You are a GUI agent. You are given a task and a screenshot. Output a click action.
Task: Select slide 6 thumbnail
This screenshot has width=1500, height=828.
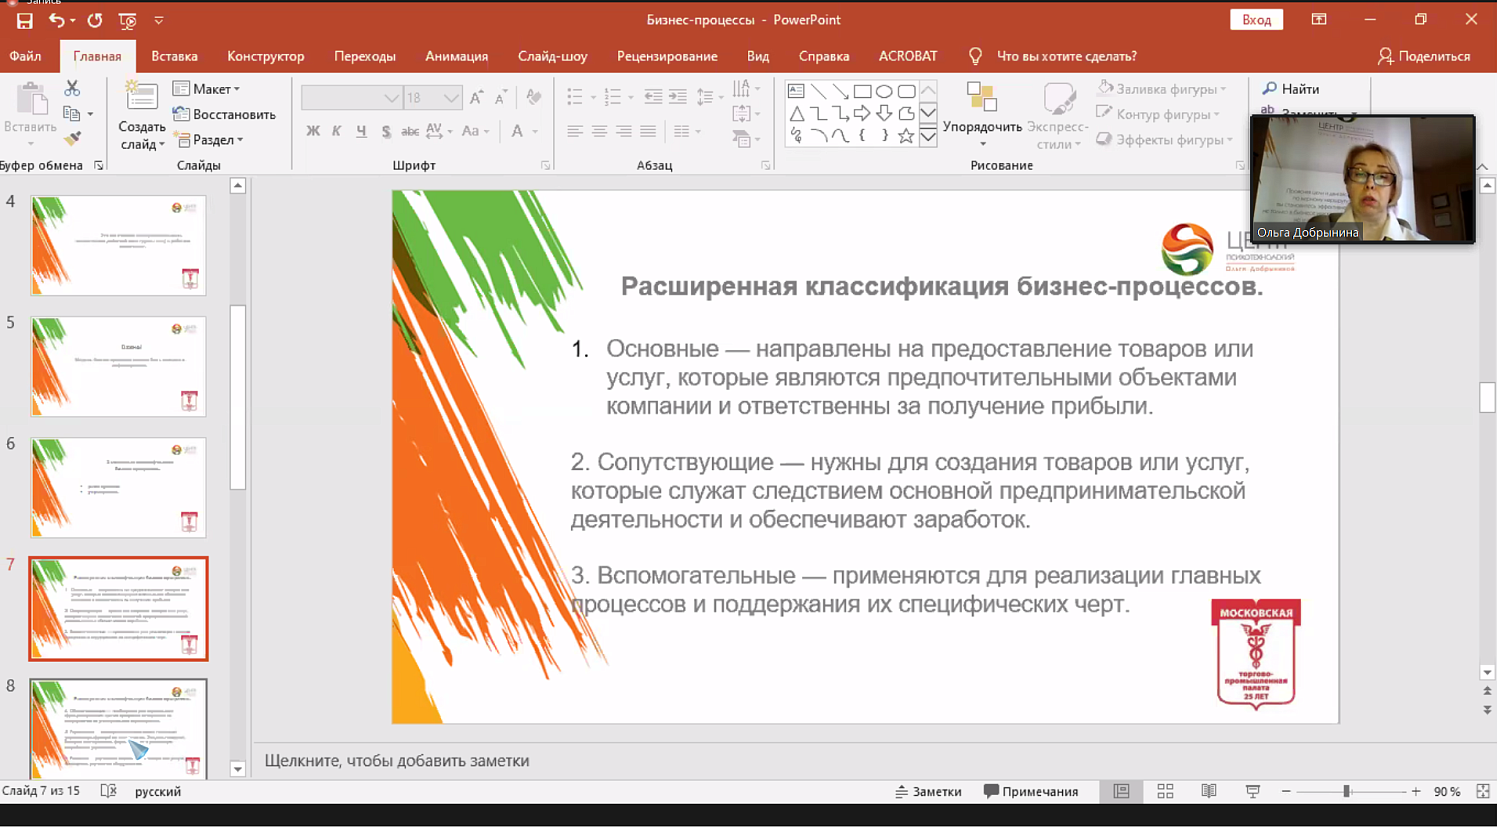118,487
